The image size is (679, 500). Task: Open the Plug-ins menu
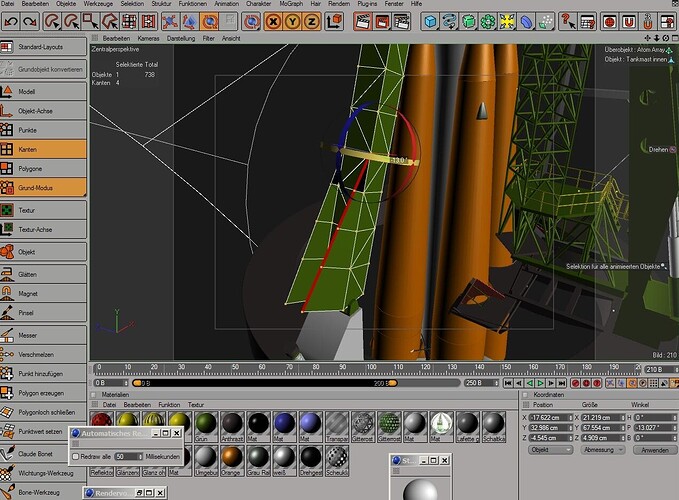tap(367, 3)
